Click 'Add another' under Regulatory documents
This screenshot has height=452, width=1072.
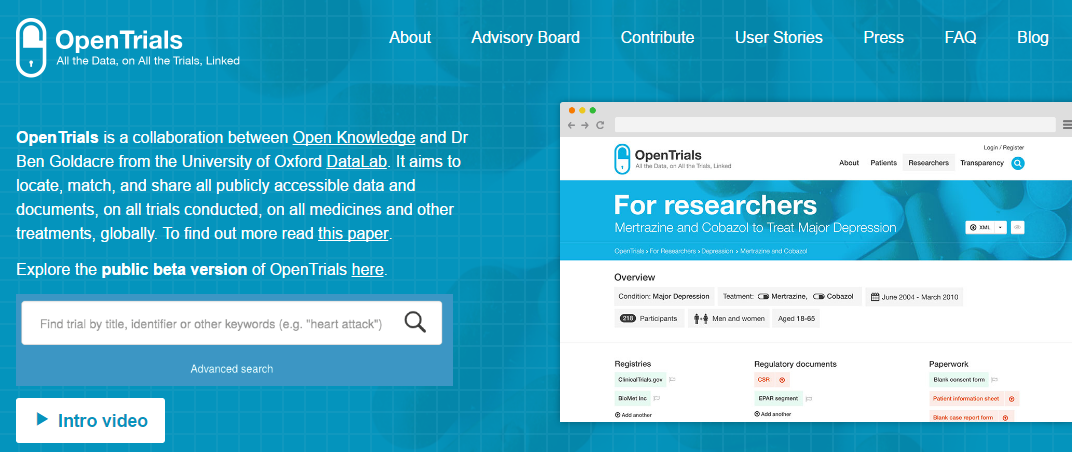(x=773, y=414)
